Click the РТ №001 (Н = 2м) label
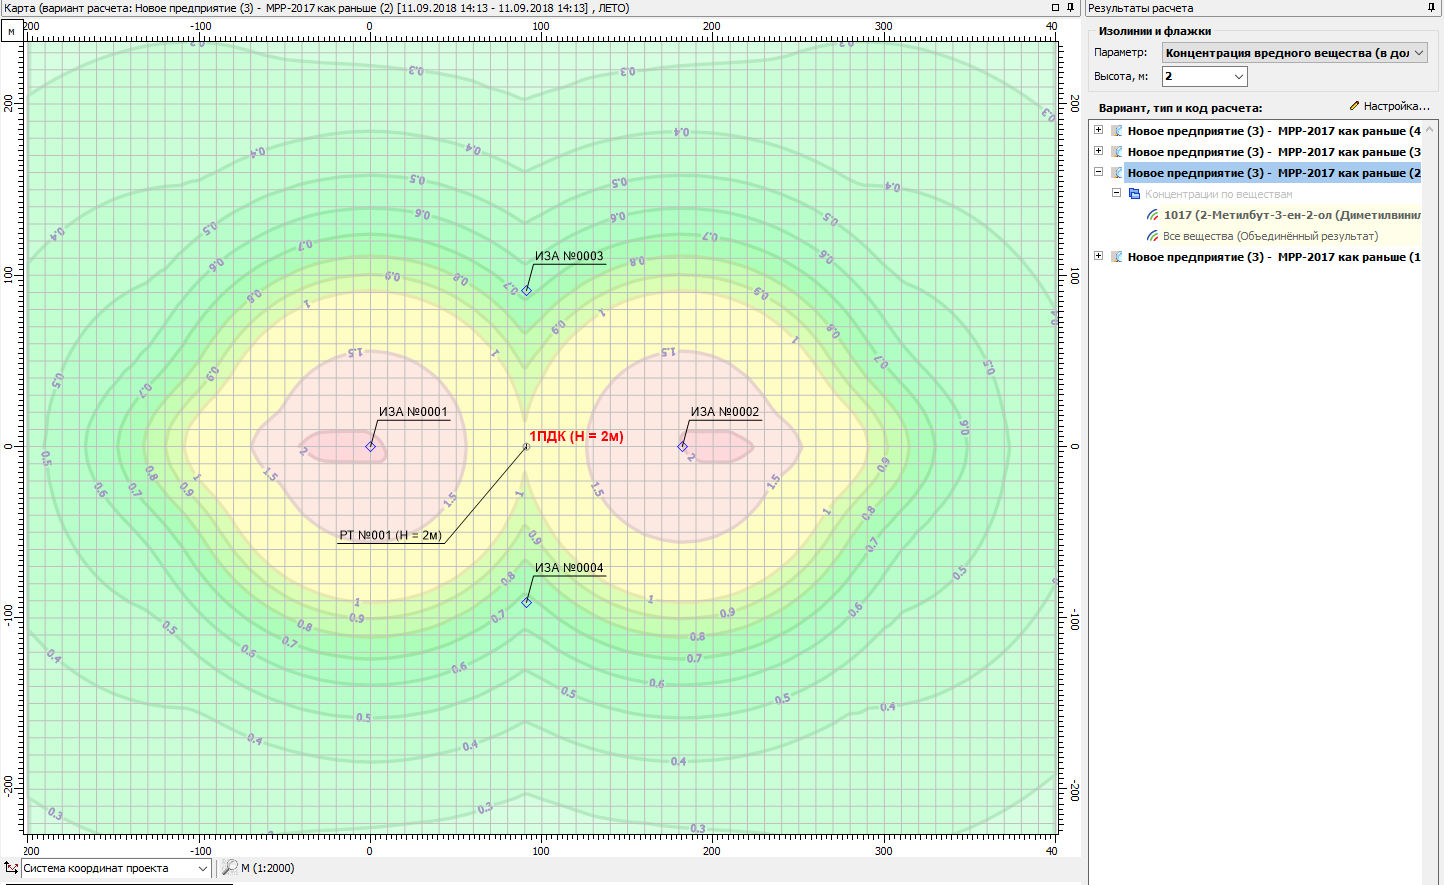The width and height of the screenshot is (1444, 885). pyautogui.click(x=390, y=535)
